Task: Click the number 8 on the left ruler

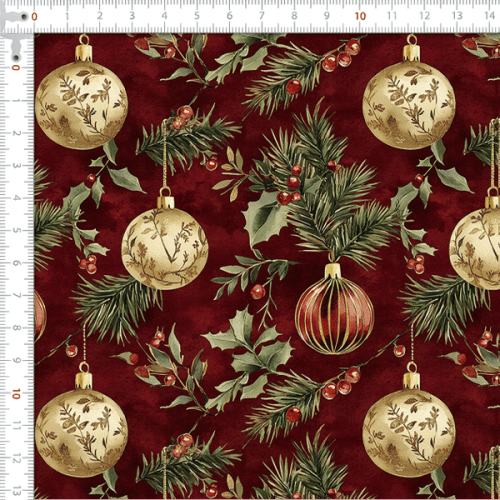Action: tap(16, 328)
